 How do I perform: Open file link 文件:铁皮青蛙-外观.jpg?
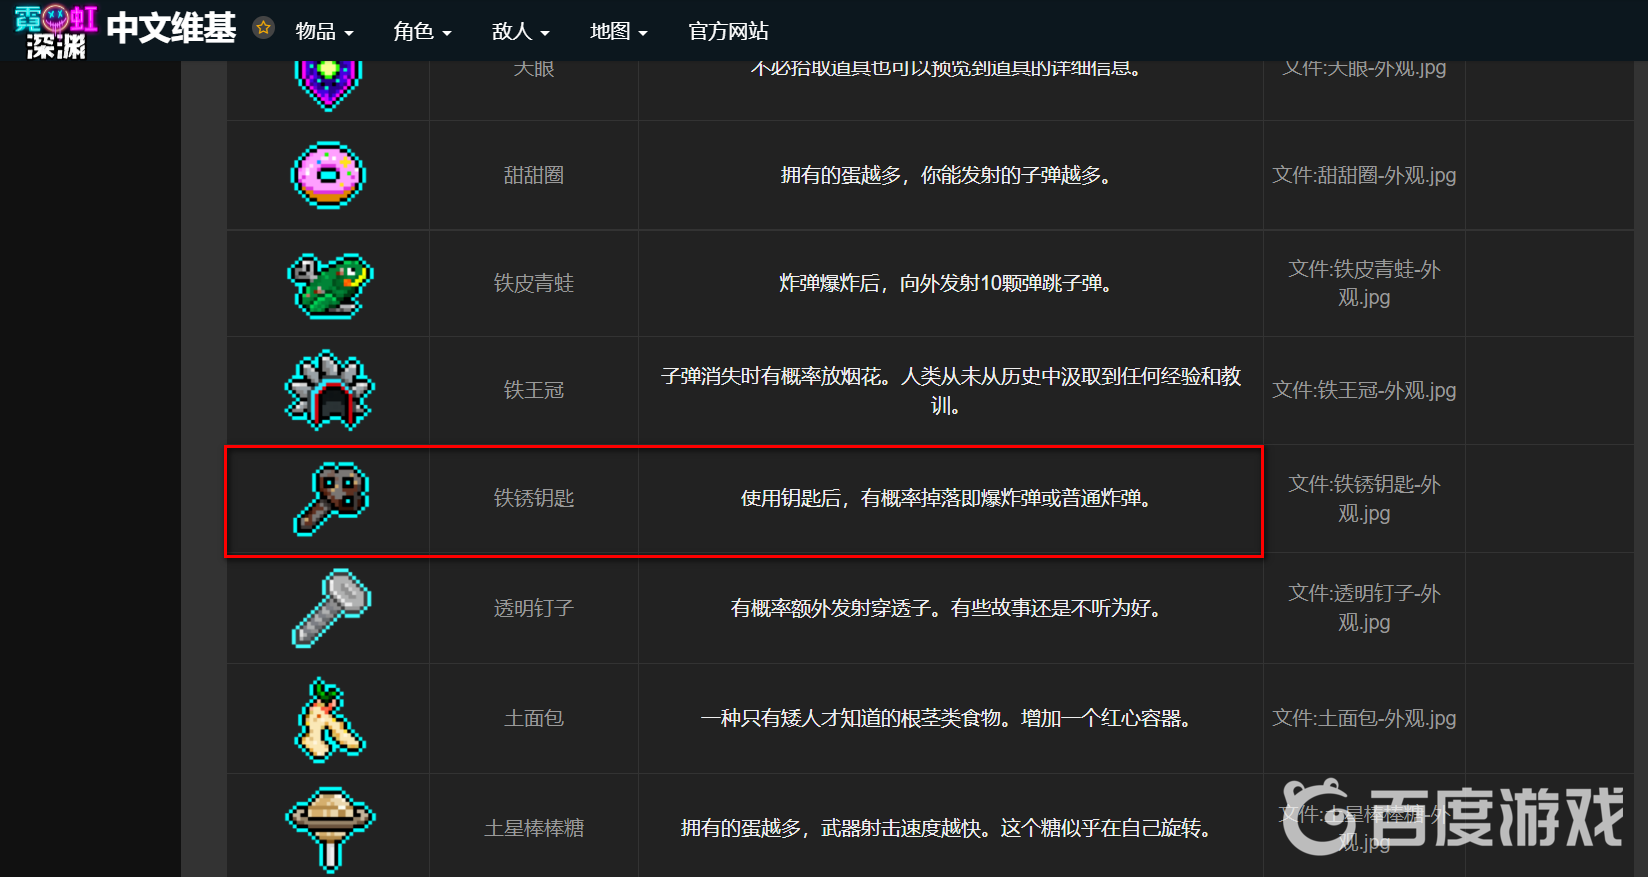point(1364,283)
